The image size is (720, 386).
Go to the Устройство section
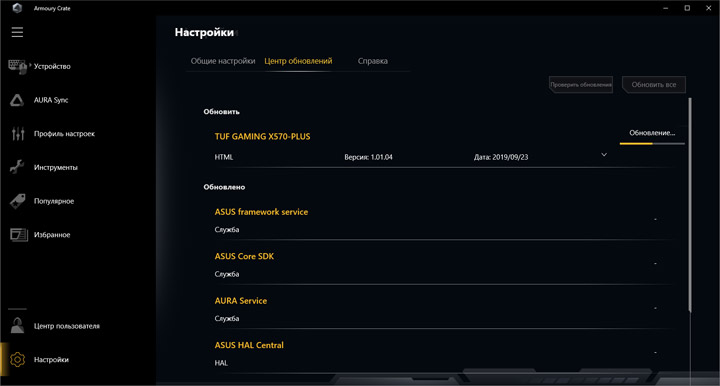52,67
